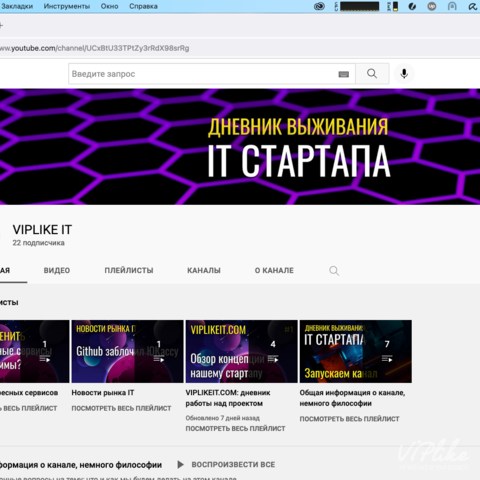Click the channel search magnifier icon
Image resolution: width=480 pixels, height=480 pixels.
pyautogui.click(x=334, y=271)
